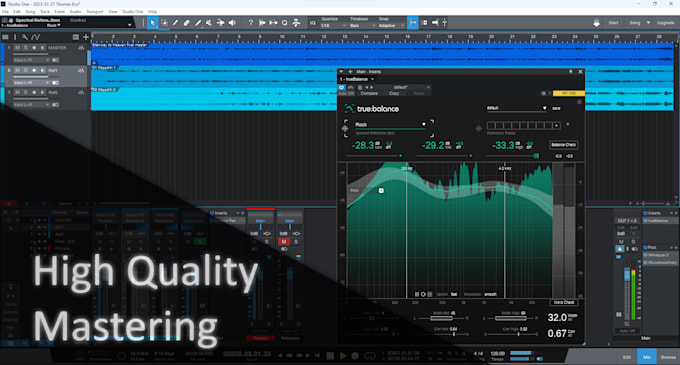This screenshot has width=680, height=365.
Task: Open the Snap Adaptive dropdown
Action: (x=391, y=26)
